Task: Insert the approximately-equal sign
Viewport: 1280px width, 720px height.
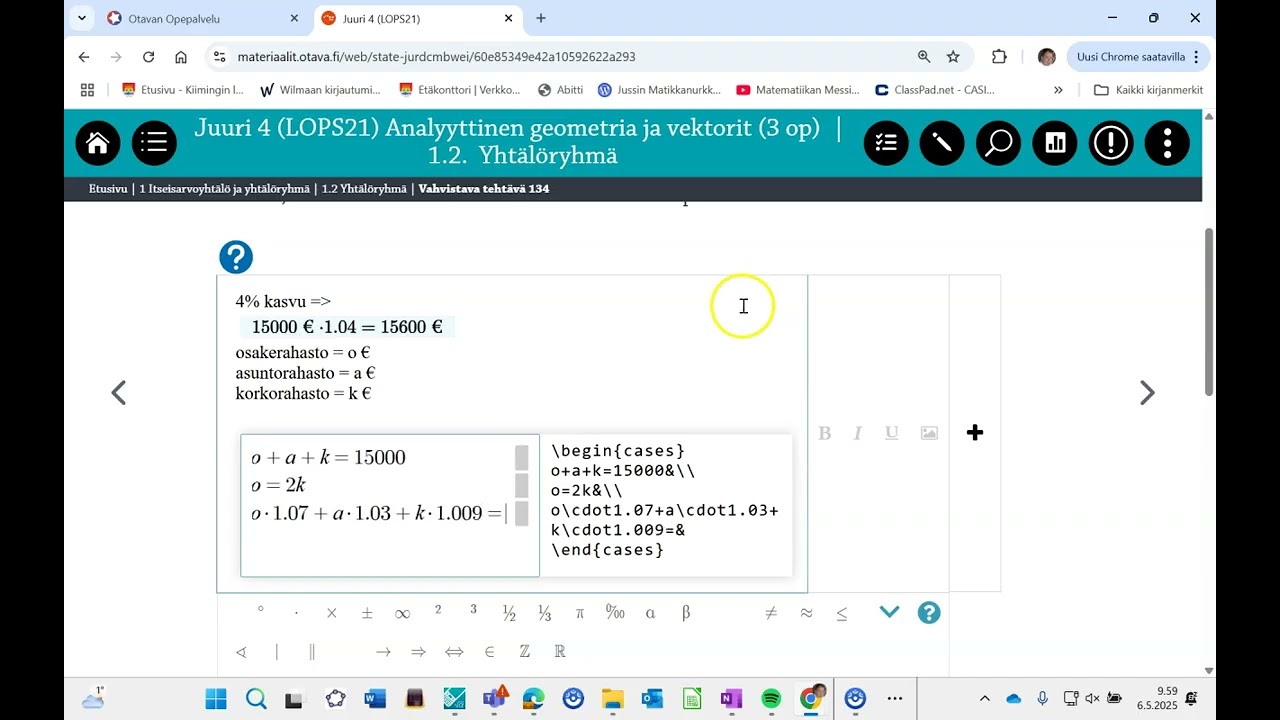Action: (x=806, y=613)
